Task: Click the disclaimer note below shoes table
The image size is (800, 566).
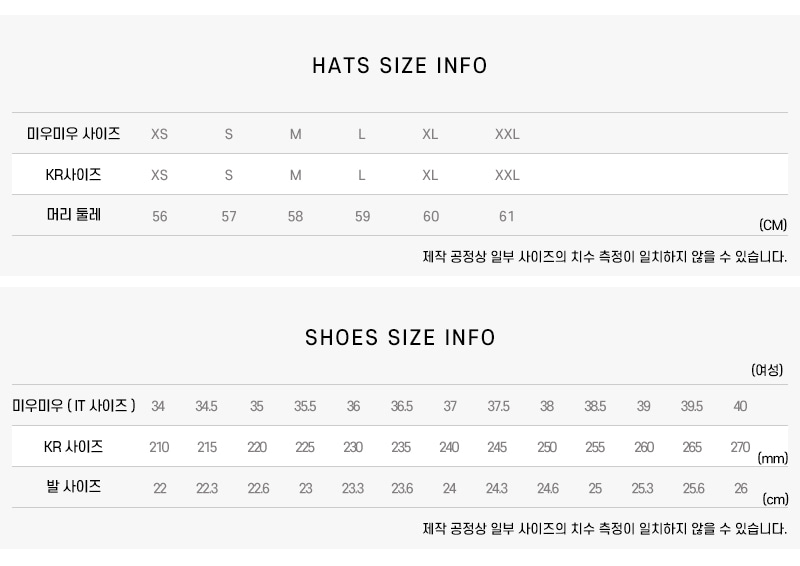Action: click(604, 529)
